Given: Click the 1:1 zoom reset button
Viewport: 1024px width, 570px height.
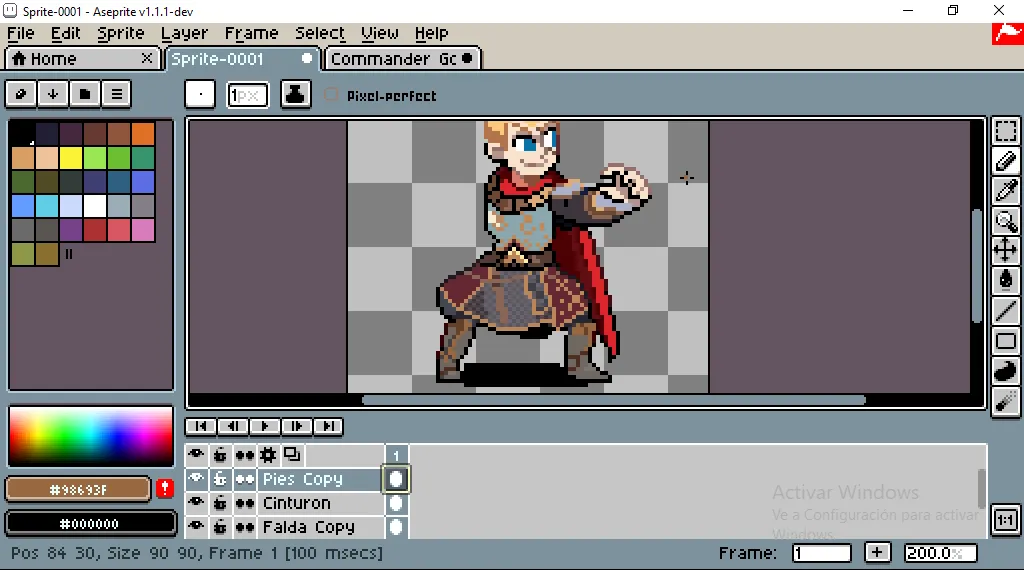Looking at the screenshot, I should 1005,520.
